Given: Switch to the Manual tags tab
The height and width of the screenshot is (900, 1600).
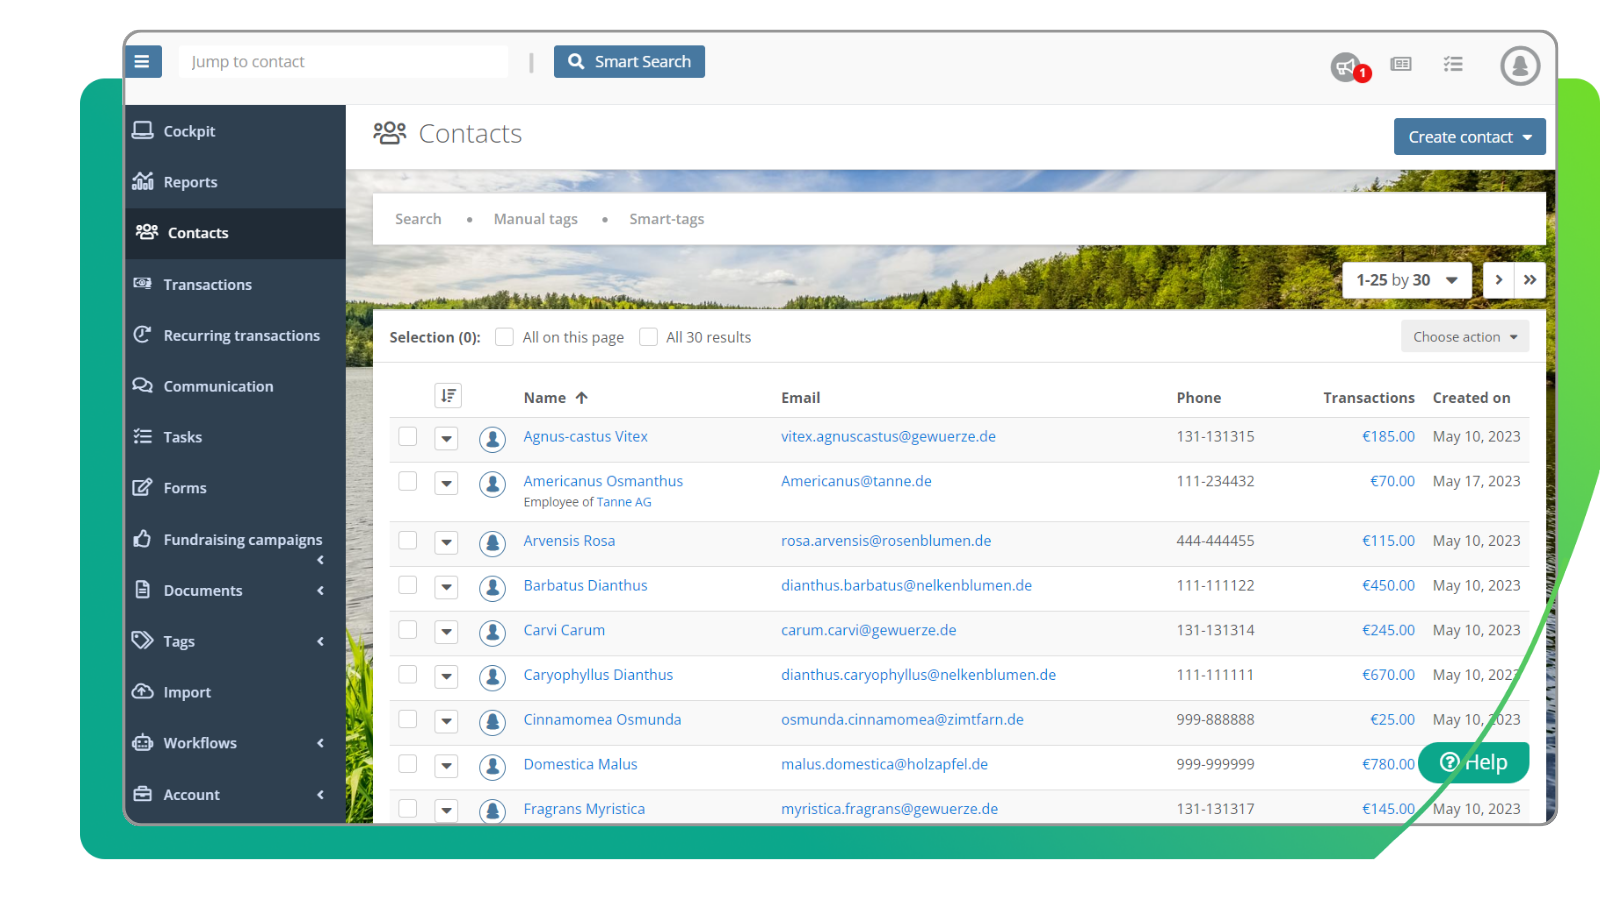Looking at the screenshot, I should tap(535, 218).
